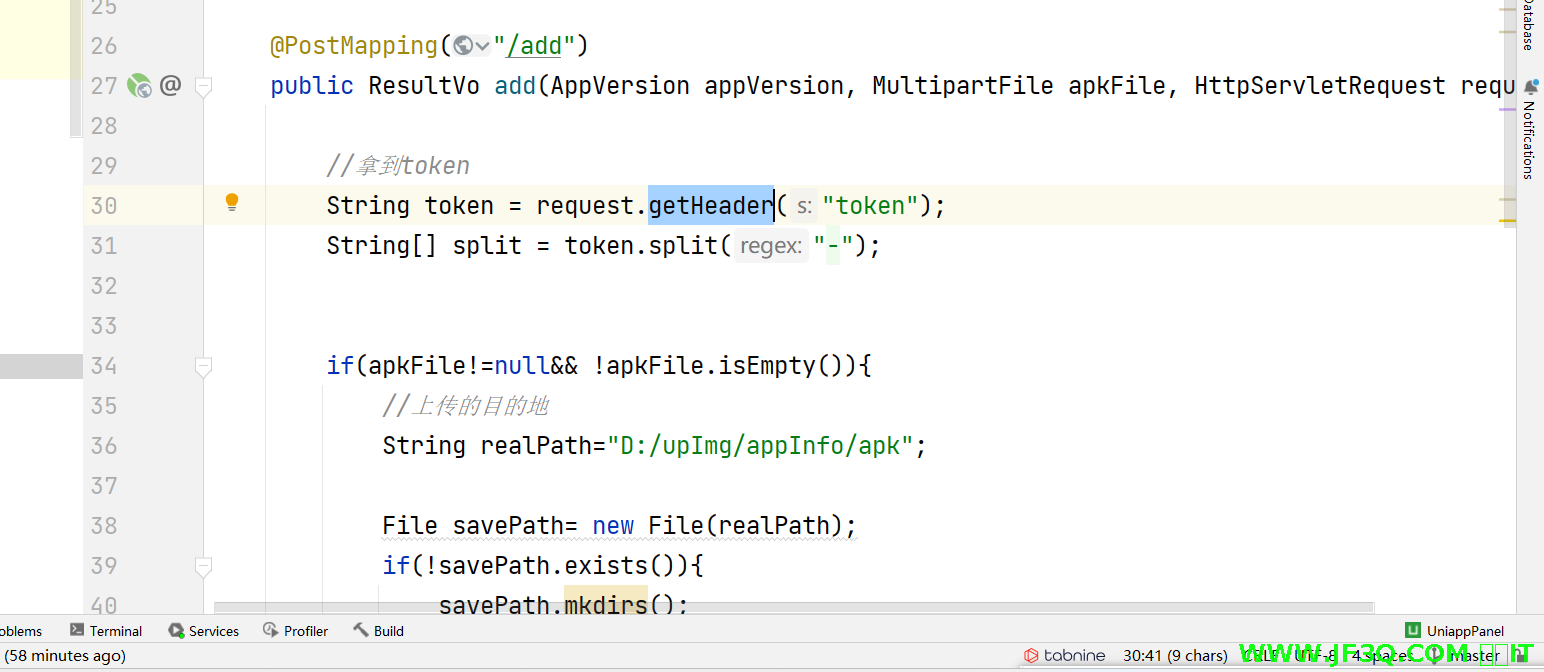Image resolution: width=1544 pixels, height=672 pixels.
Task: Click the Spring endpoint gutter icon on line 27
Action: [x=138, y=86]
